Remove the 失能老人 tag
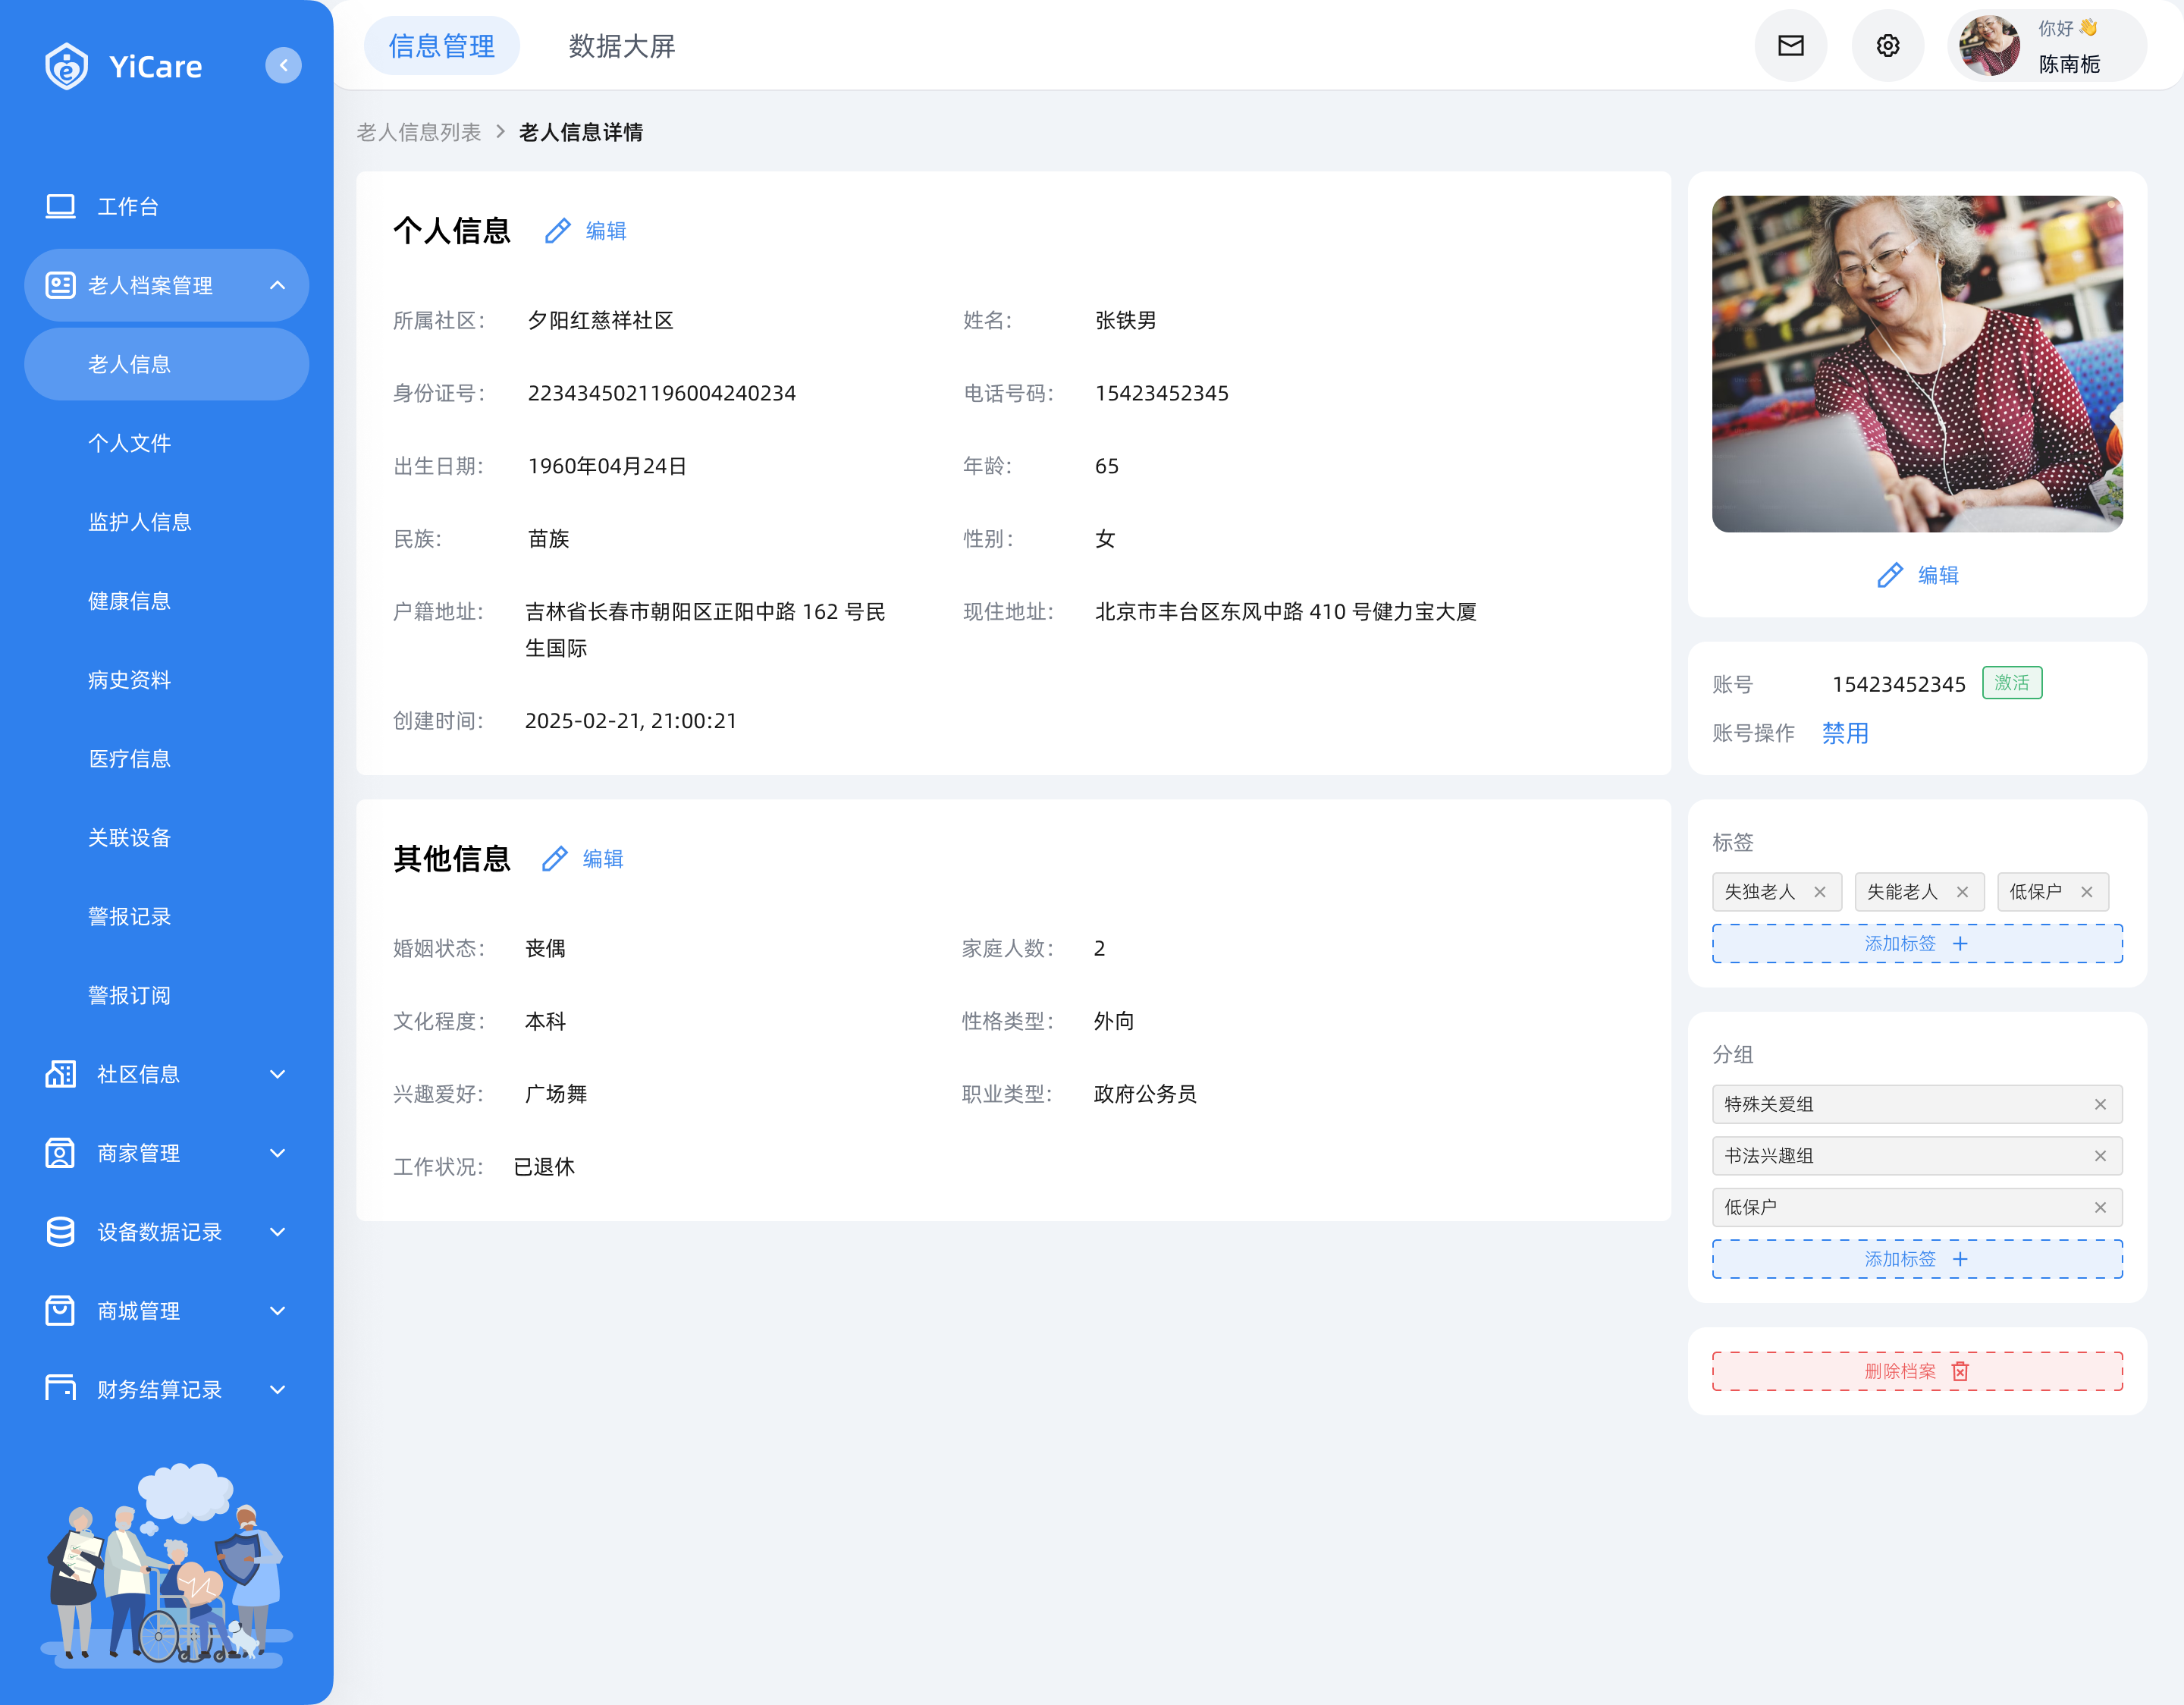Image resolution: width=2184 pixels, height=1705 pixels. click(1962, 892)
